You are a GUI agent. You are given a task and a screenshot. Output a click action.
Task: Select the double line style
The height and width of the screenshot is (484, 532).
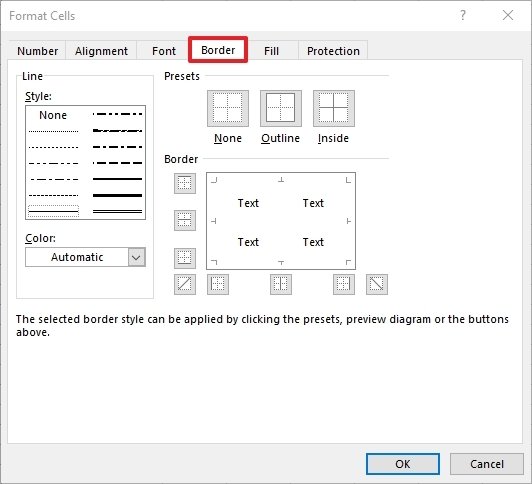coord(117,211)
